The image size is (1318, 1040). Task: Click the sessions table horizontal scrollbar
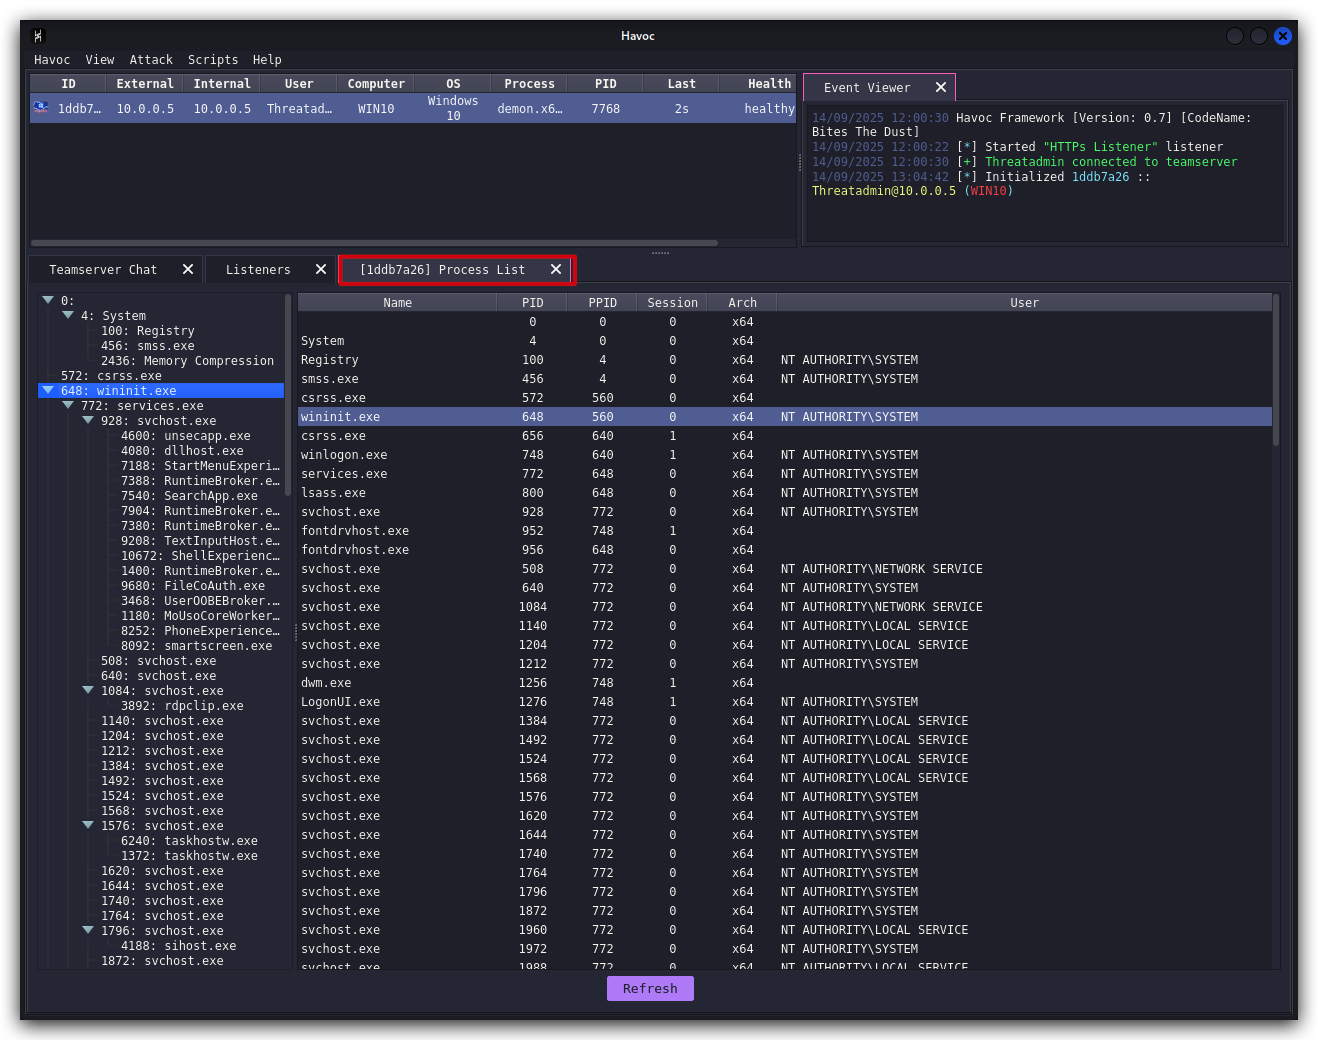click(x=374, y=243)
